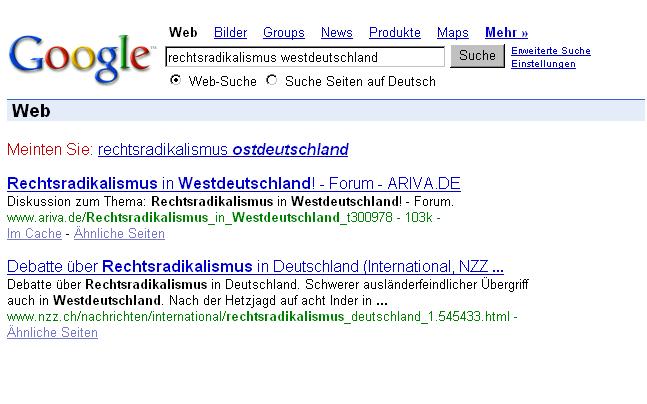Click the 'Schwerer ausländerfeindlicher Übergriff' snippet text
Viewport: 647px width, 404px height.
[x=416, y=285]
